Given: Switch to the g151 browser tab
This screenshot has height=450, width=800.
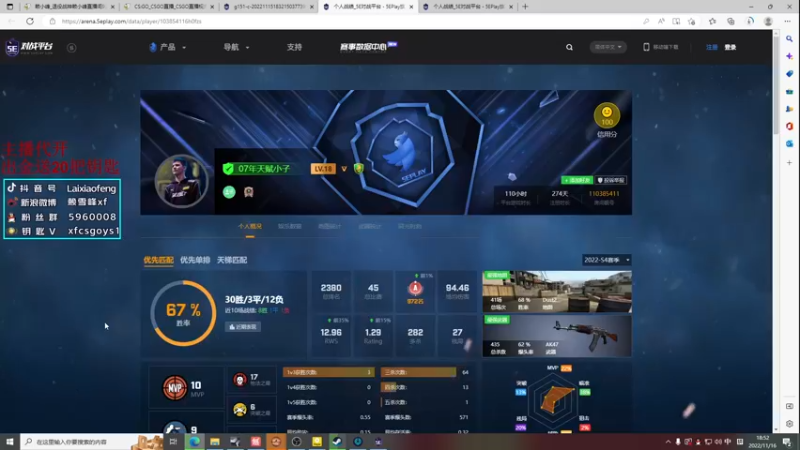Looking at the screenshot, I should tap(269, 7).
